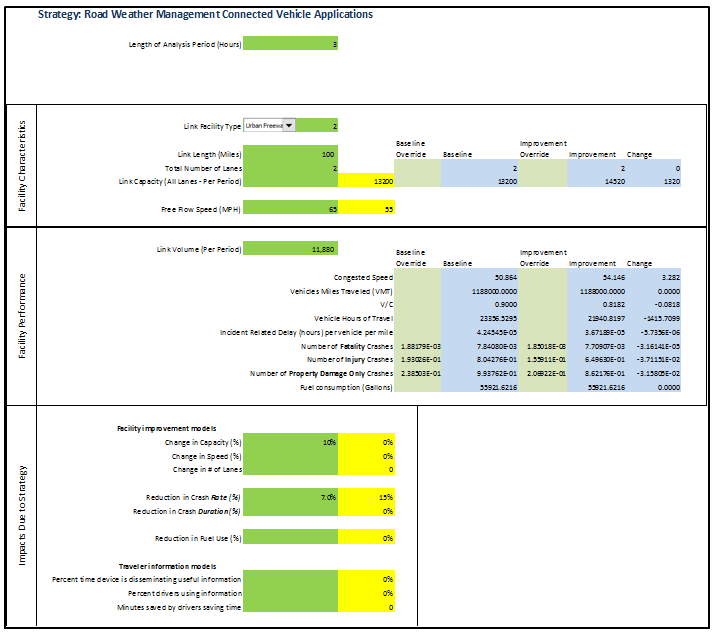Select the Percent drivers using information green cell
Viewport: 713px width, 634px height.
[x=290, y=593]
